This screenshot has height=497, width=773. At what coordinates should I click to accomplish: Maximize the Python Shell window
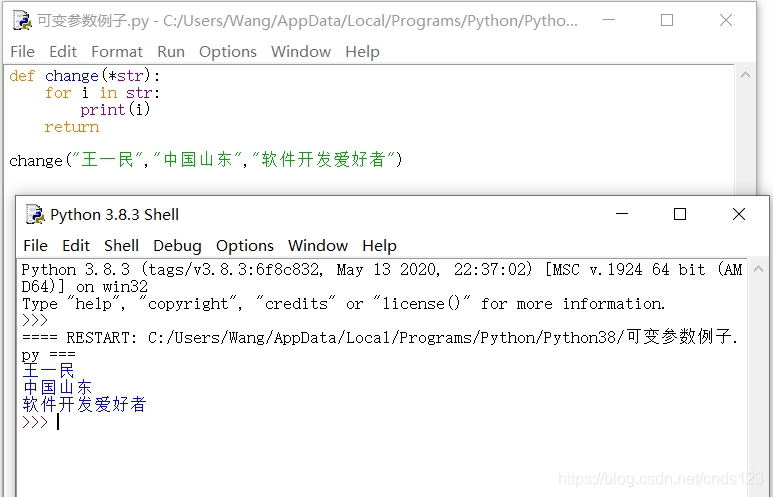(x=680, y=214)
